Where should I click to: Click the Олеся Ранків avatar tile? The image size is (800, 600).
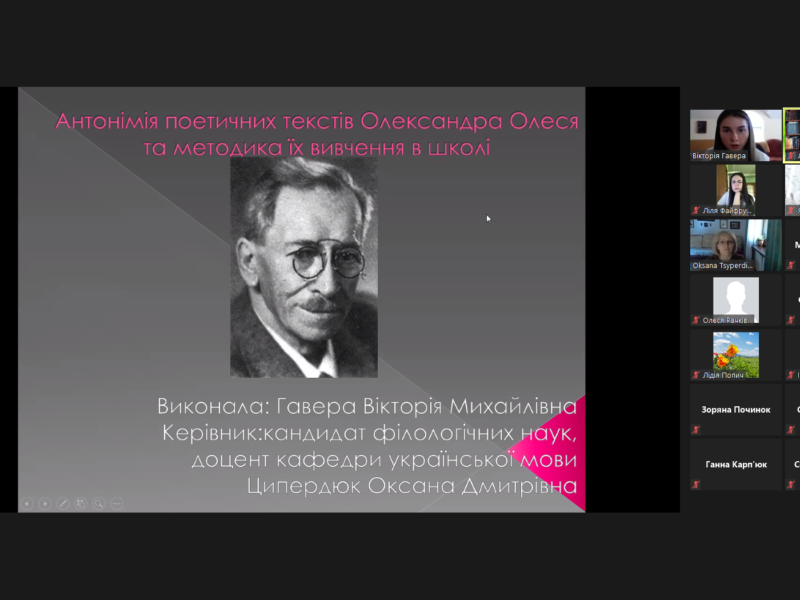tap(736, 298)
